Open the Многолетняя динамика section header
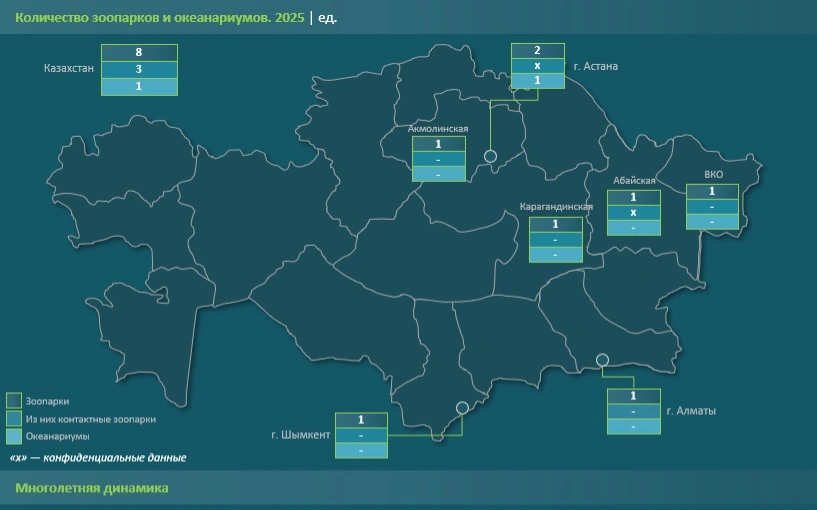Screen dimensions: 817x510 pyautogui.click(x=92, y=488)
